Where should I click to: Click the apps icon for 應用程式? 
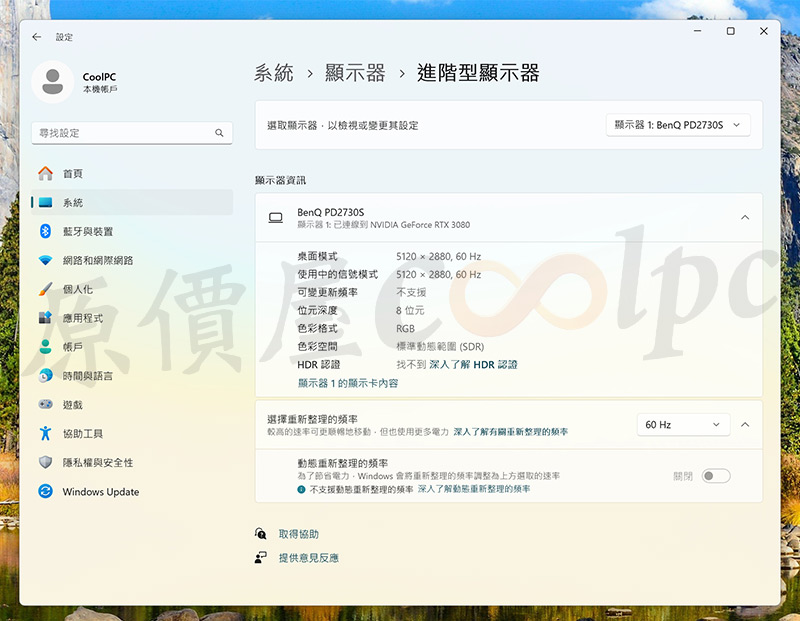[45, 318]
